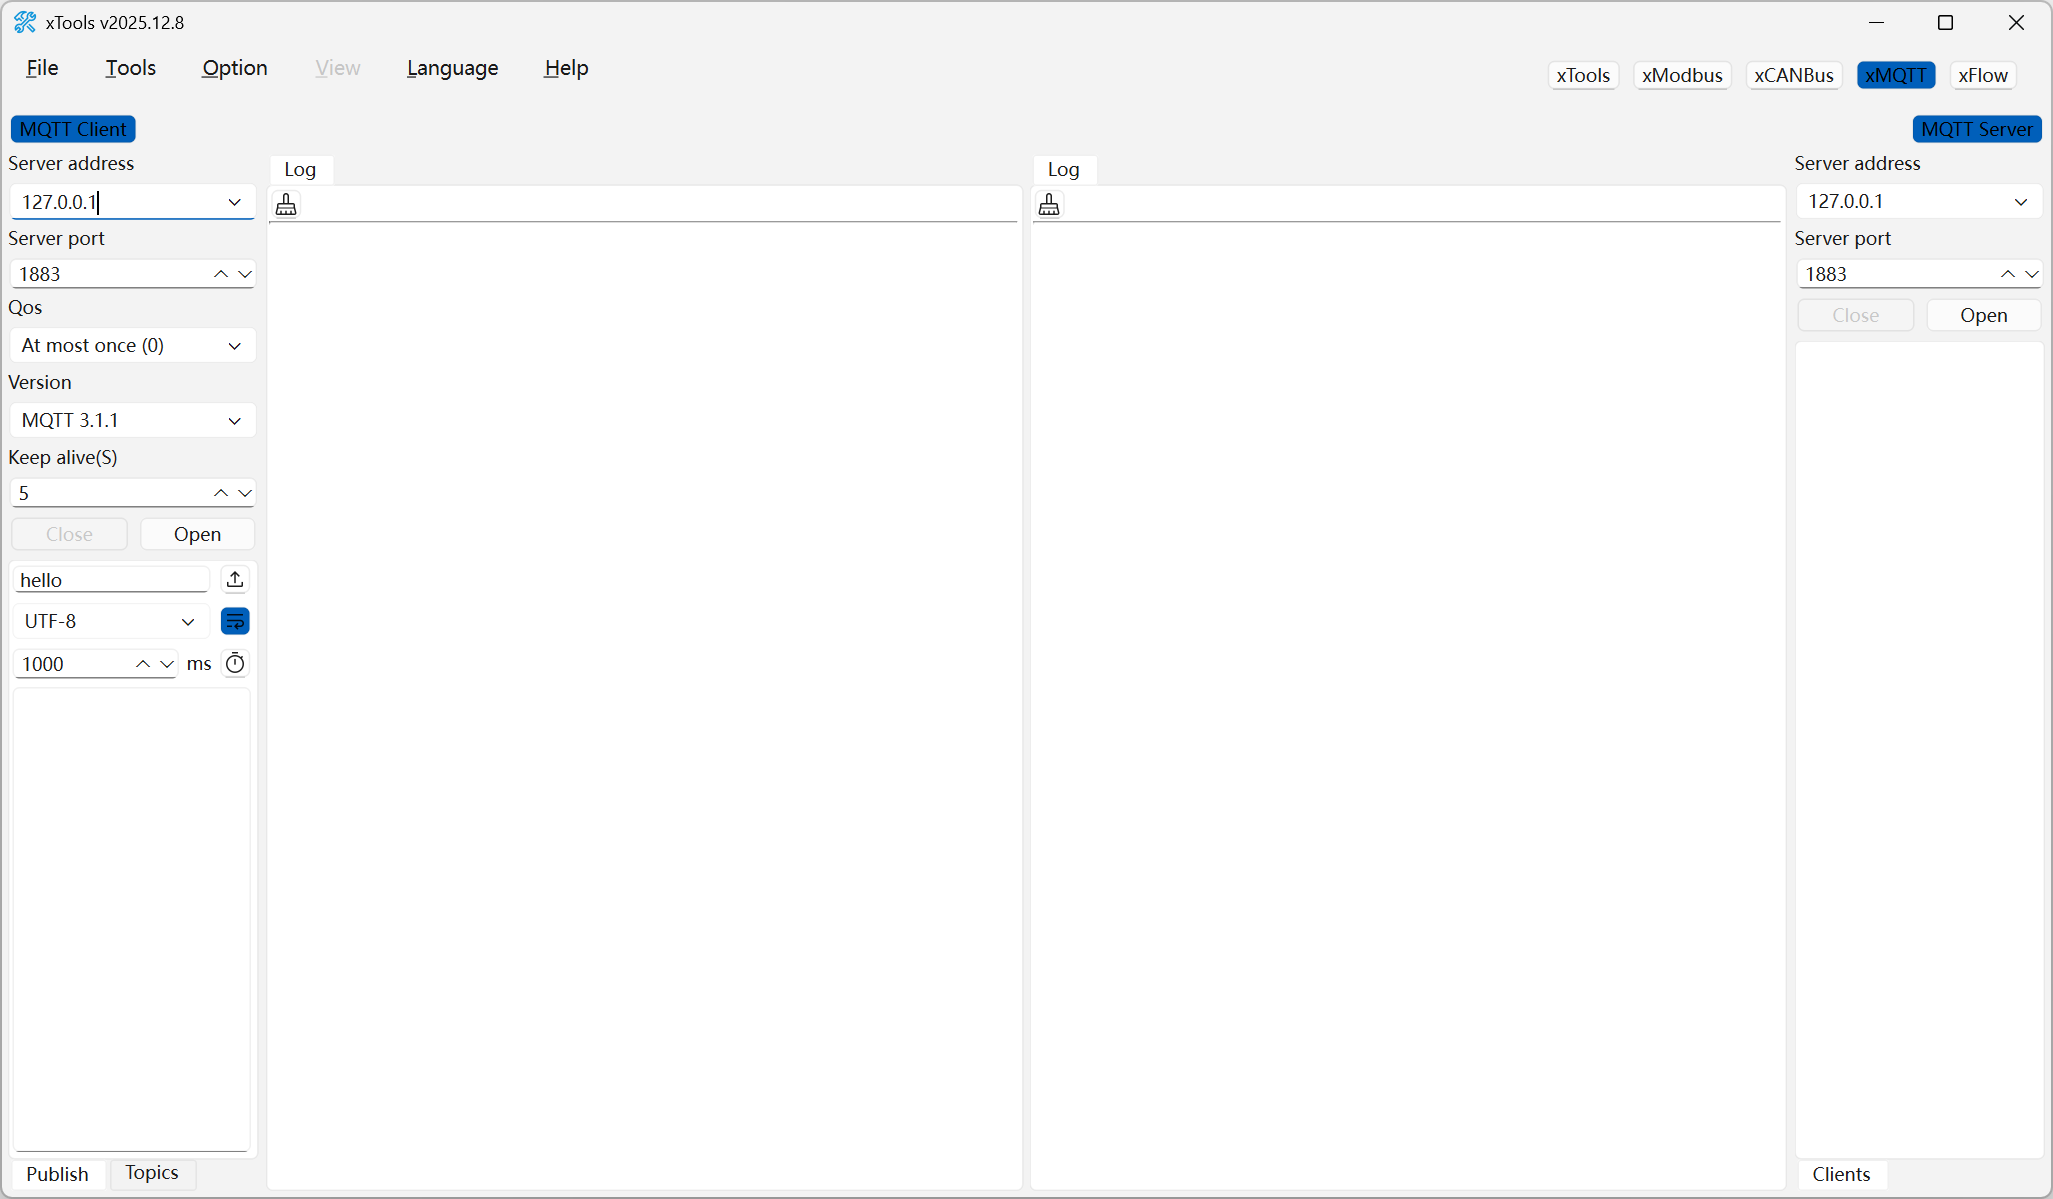Switch to the xFlow page
This screenshot has width=2053, height=1199.
(1983, 75)
